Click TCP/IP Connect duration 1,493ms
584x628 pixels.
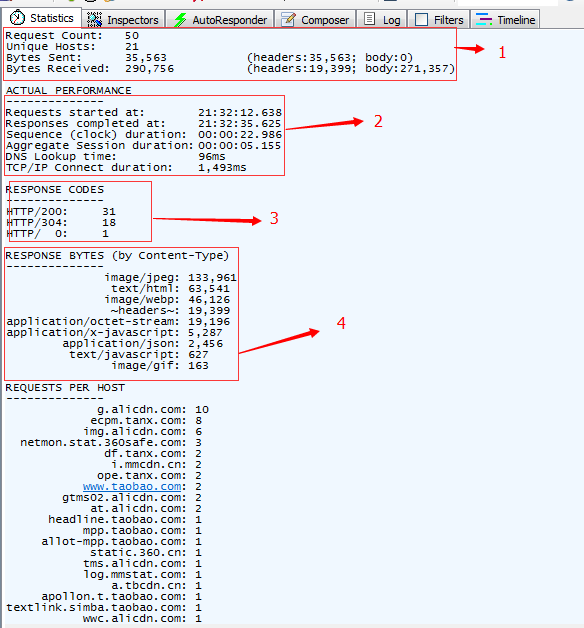[x=126, y=167]
